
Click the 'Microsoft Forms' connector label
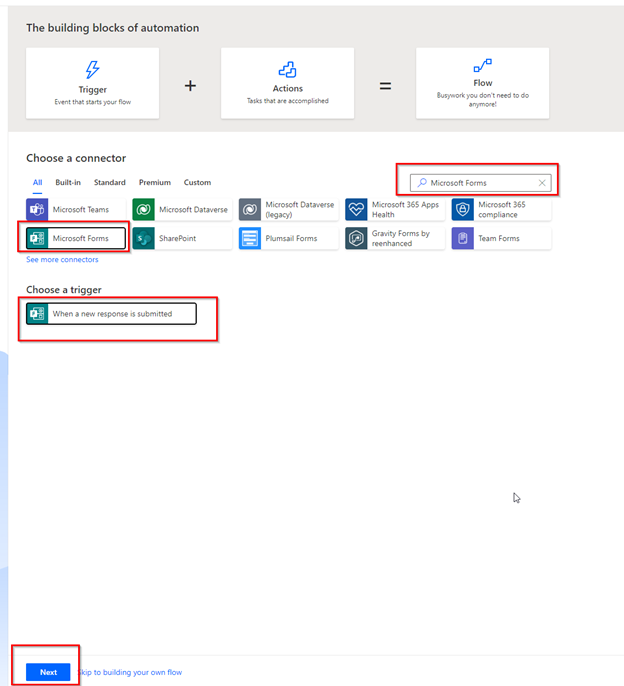tap(81, 238)
